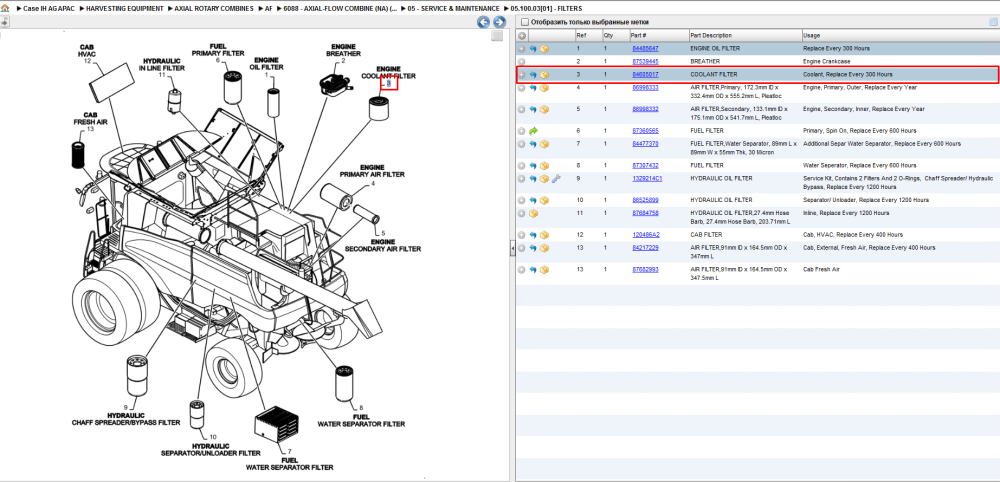Open the icon right of parts list header
This screenshot has width=1000, height=482.
(993, 22)
